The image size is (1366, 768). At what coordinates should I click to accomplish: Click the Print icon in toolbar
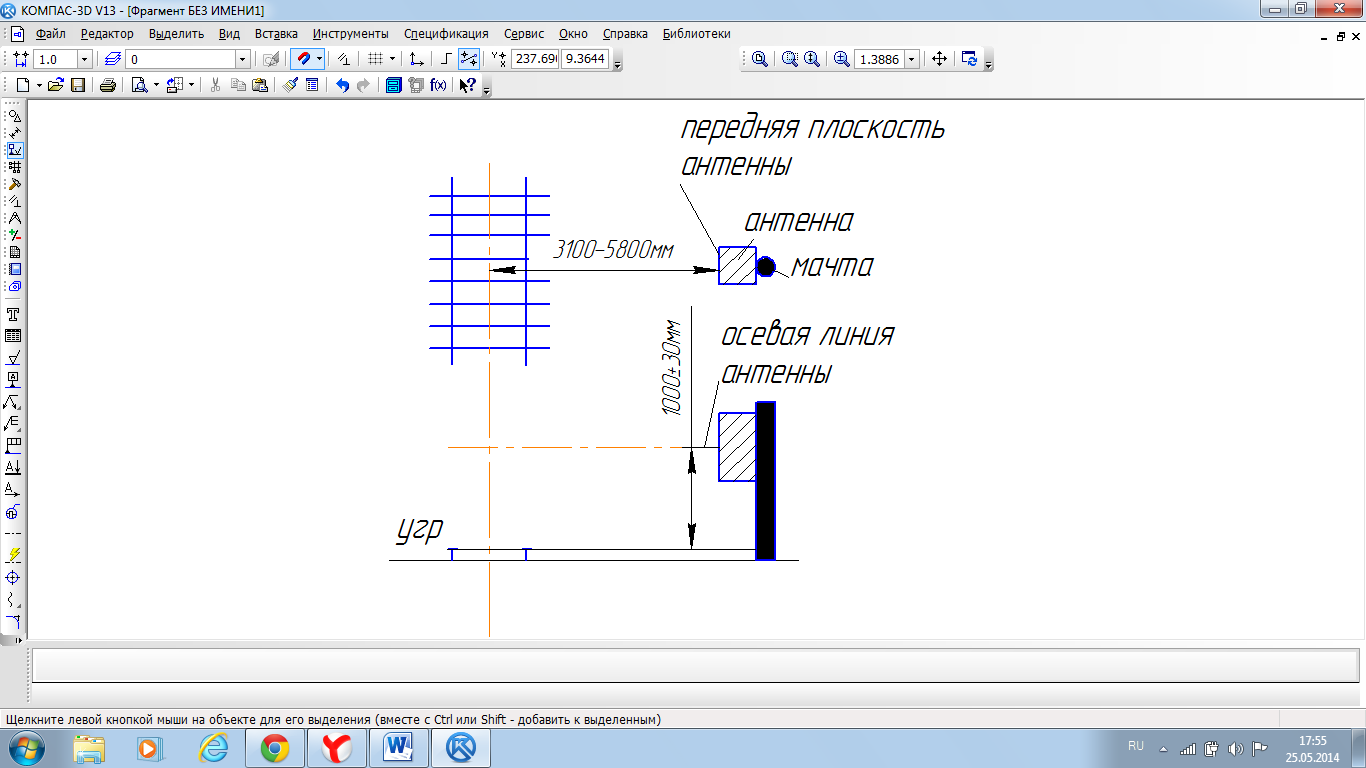(x=108, y=85)
